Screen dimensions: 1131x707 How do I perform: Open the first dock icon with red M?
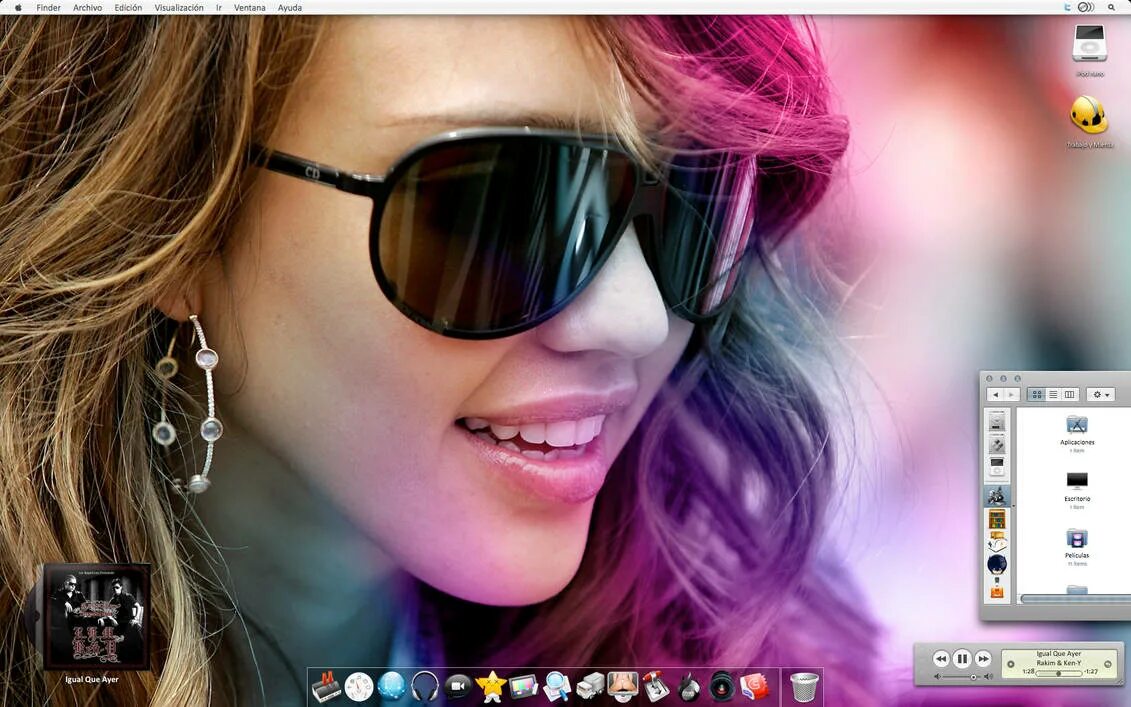coord(327,686)
